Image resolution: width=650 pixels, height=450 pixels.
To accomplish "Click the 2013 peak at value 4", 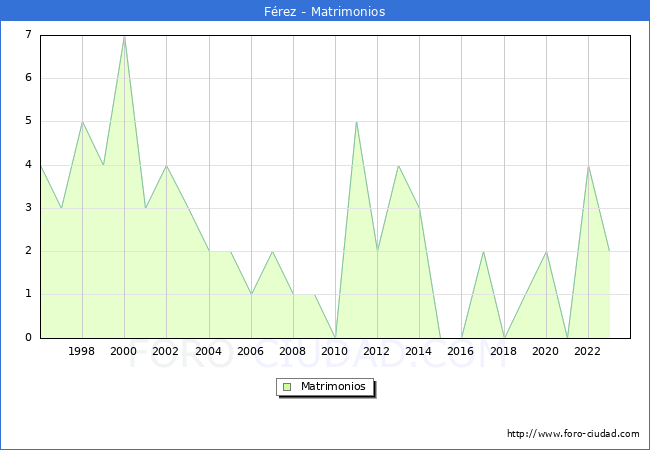I will point(398,166).
